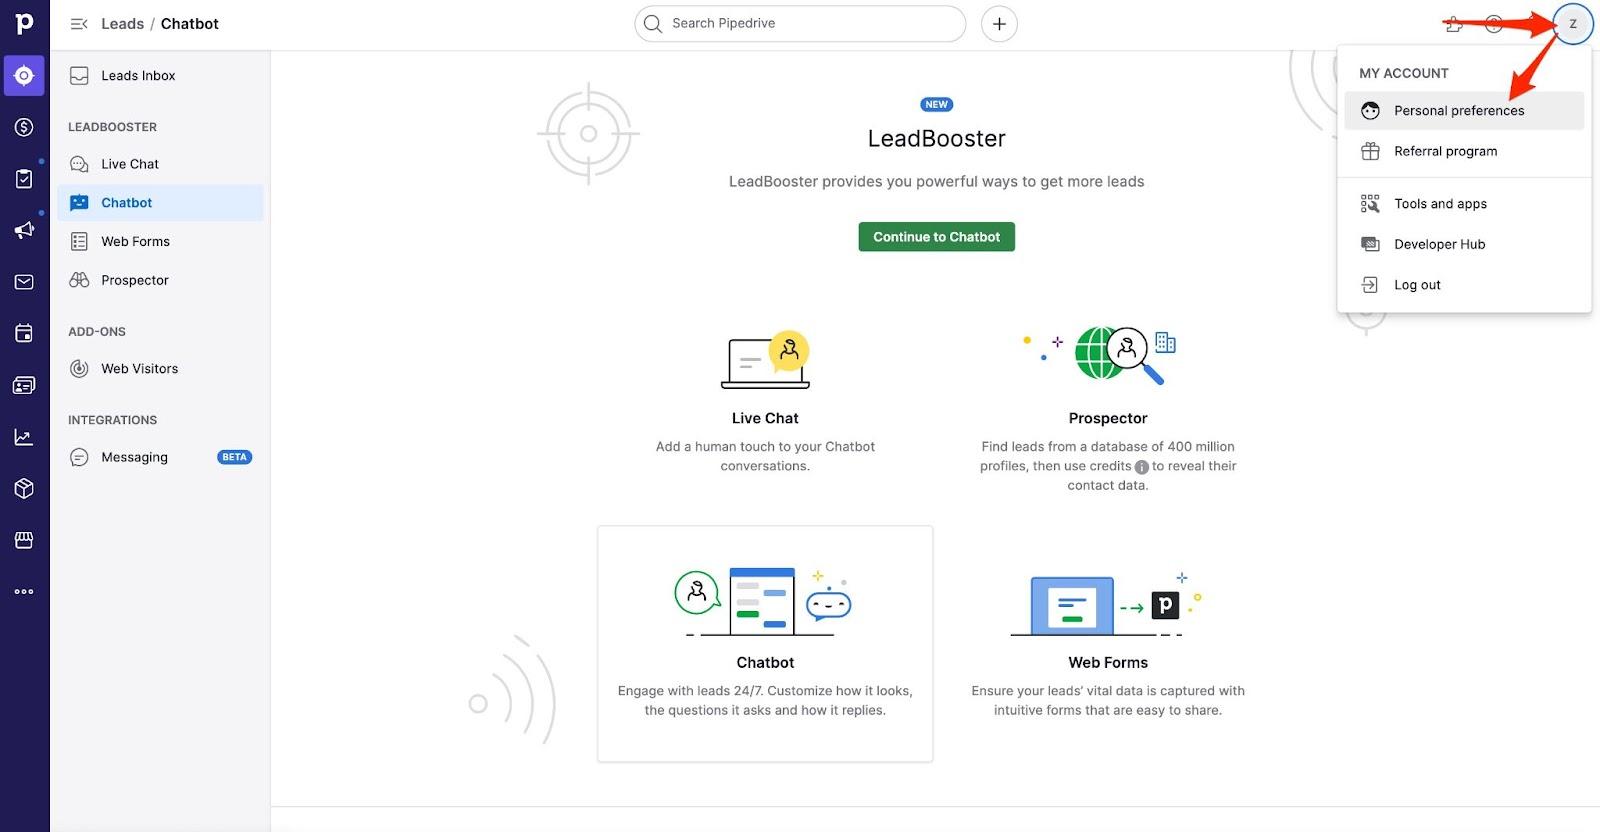Viewport: 1600px width, 832px height.
Task: Click the Pipedrive logo icon
Action: (x=24, y=23)
